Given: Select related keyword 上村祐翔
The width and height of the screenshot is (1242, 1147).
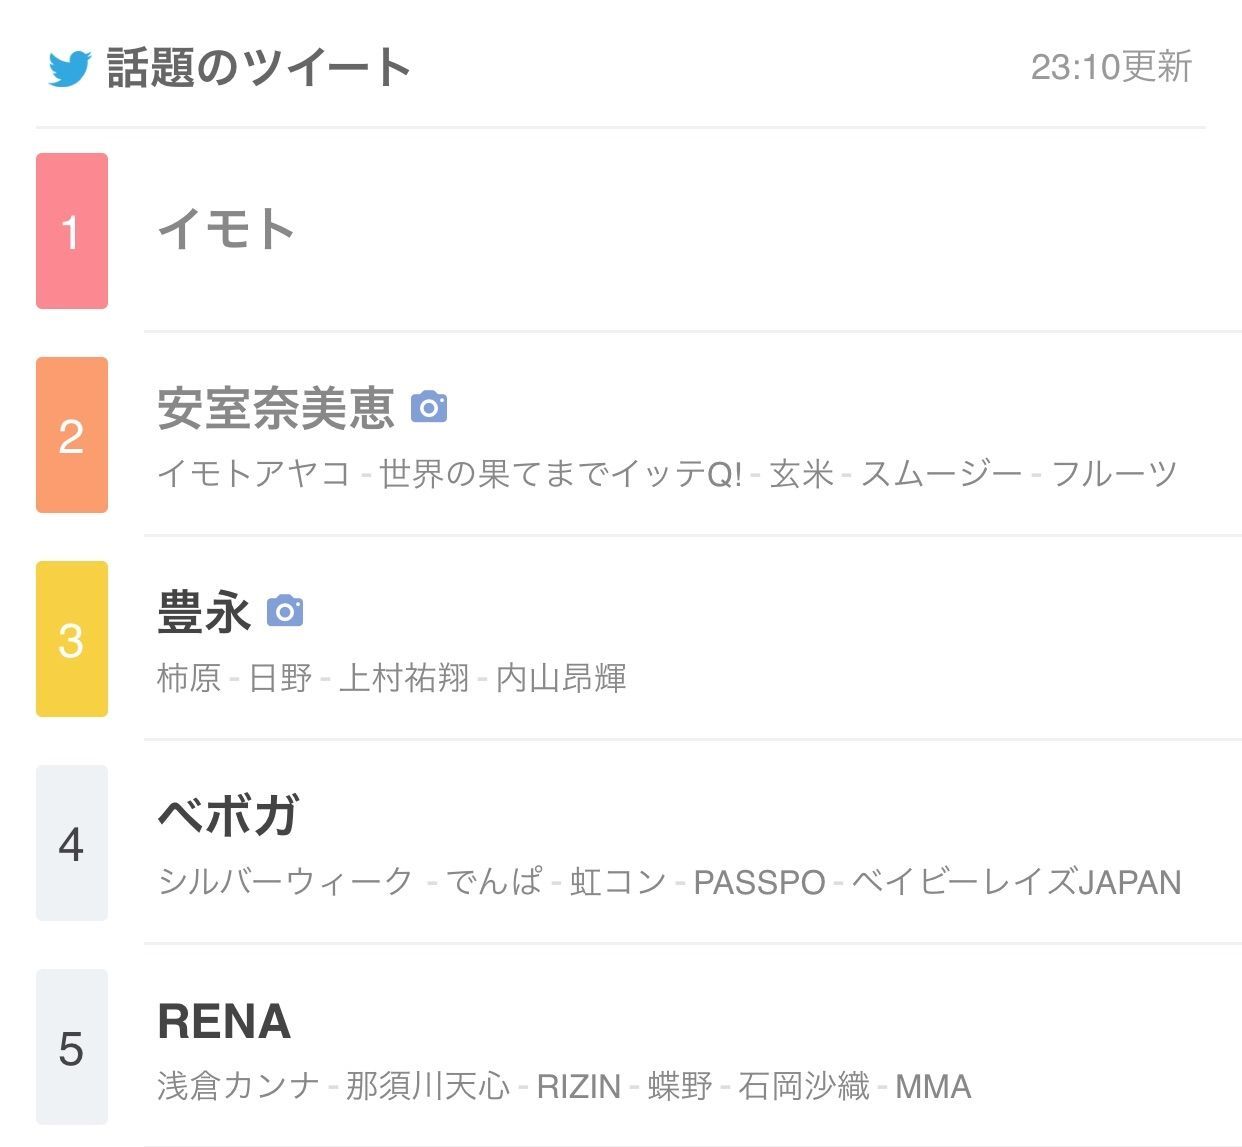Looking at the screenshot, I should click(x=404, y=678).
